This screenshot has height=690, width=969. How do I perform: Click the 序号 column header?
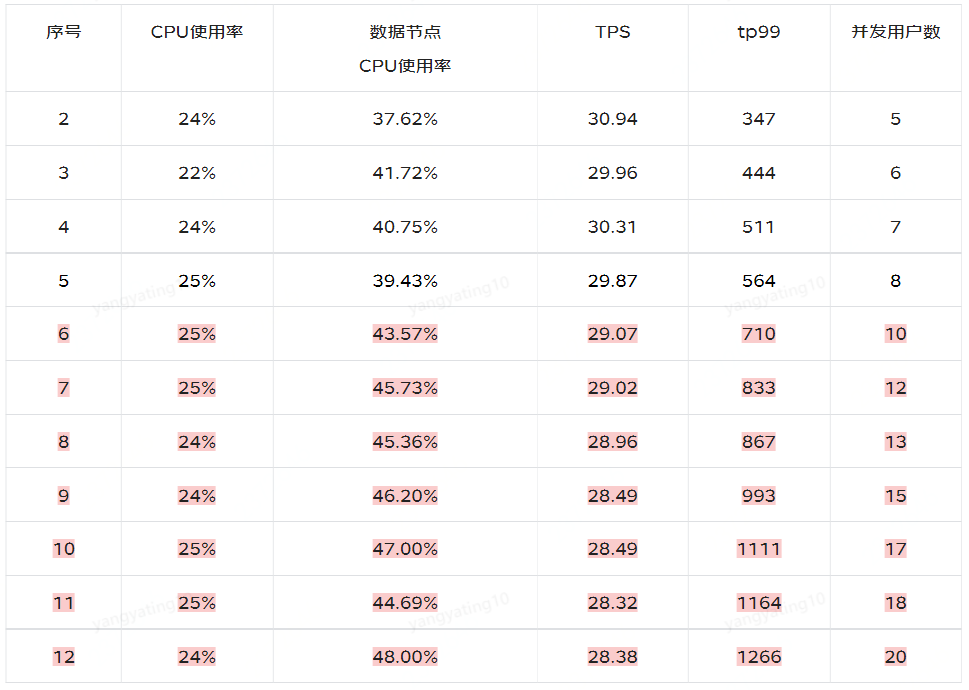coord(63,32)
